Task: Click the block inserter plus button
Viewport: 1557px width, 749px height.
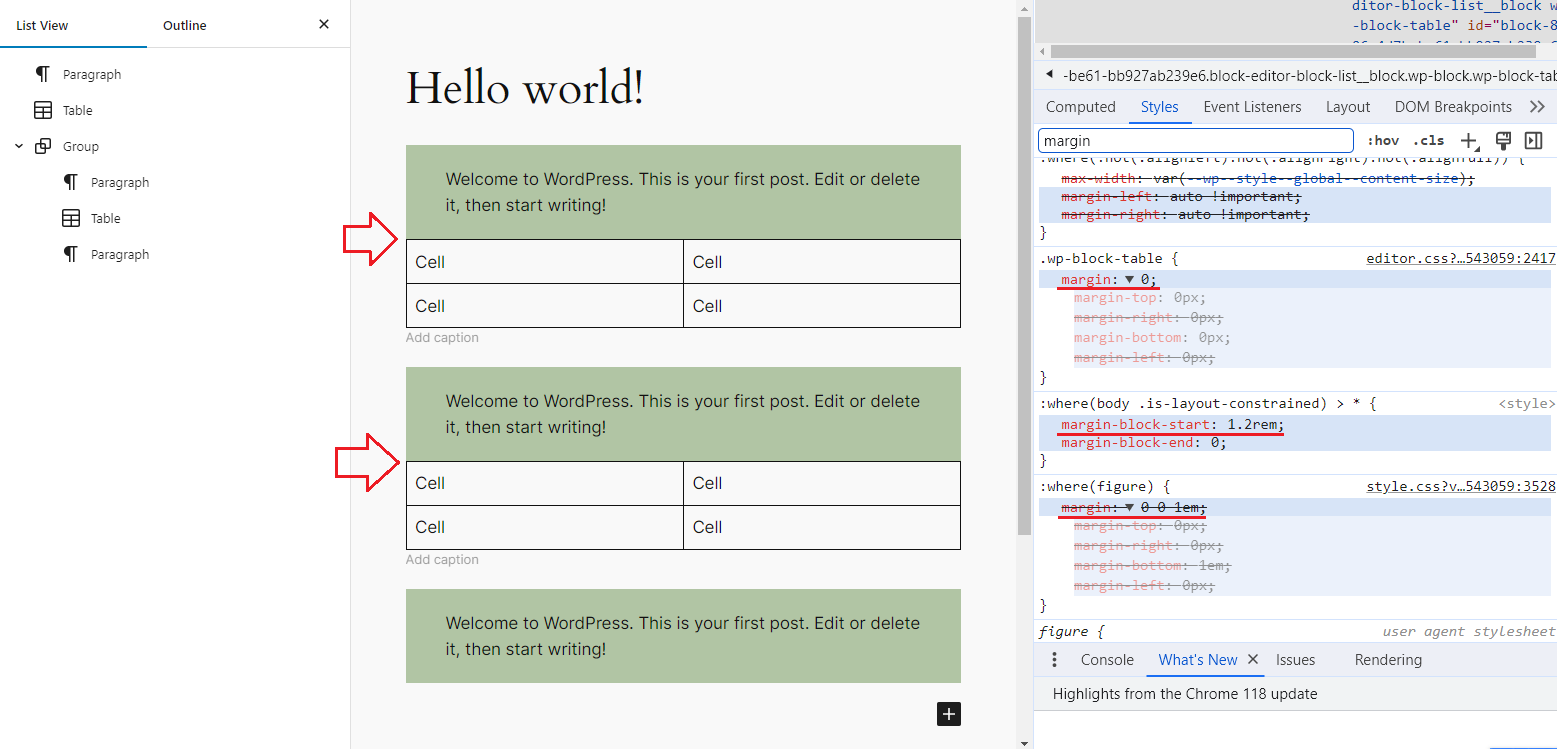Action: coord(948,714)
